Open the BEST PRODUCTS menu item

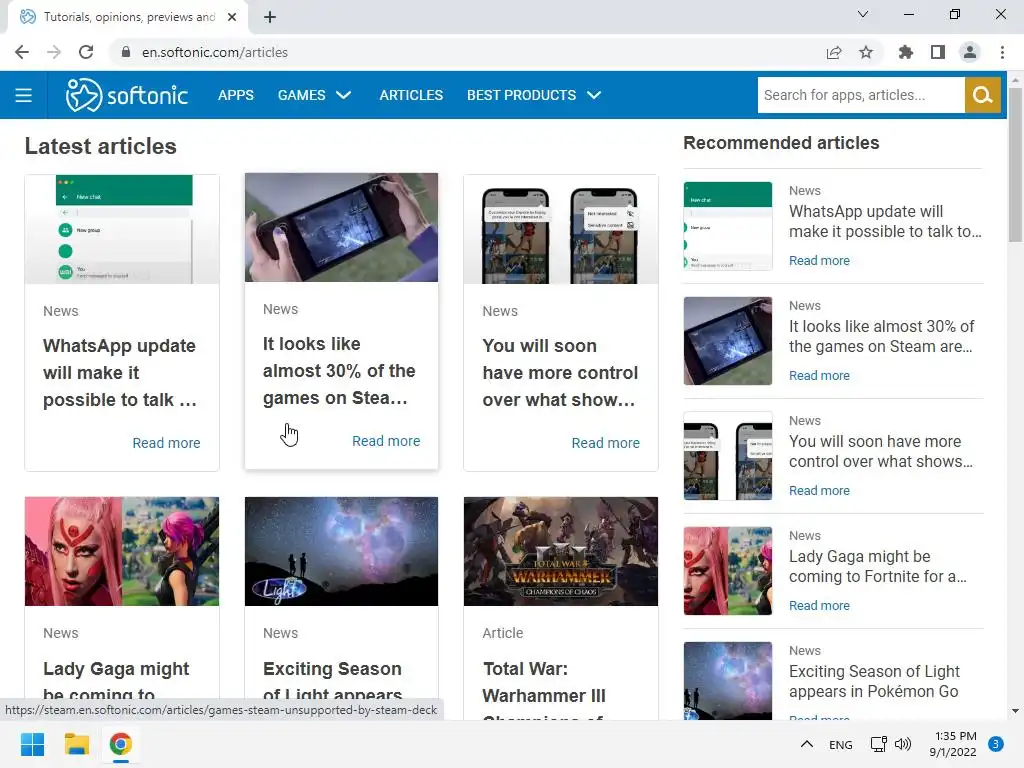(521, 95)
